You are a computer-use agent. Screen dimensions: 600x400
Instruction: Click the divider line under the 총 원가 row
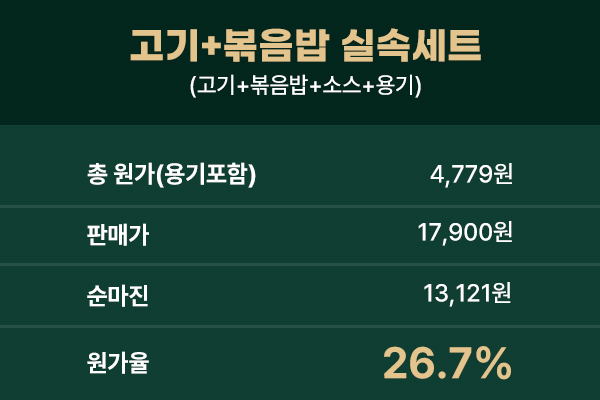tap(300, 206)
